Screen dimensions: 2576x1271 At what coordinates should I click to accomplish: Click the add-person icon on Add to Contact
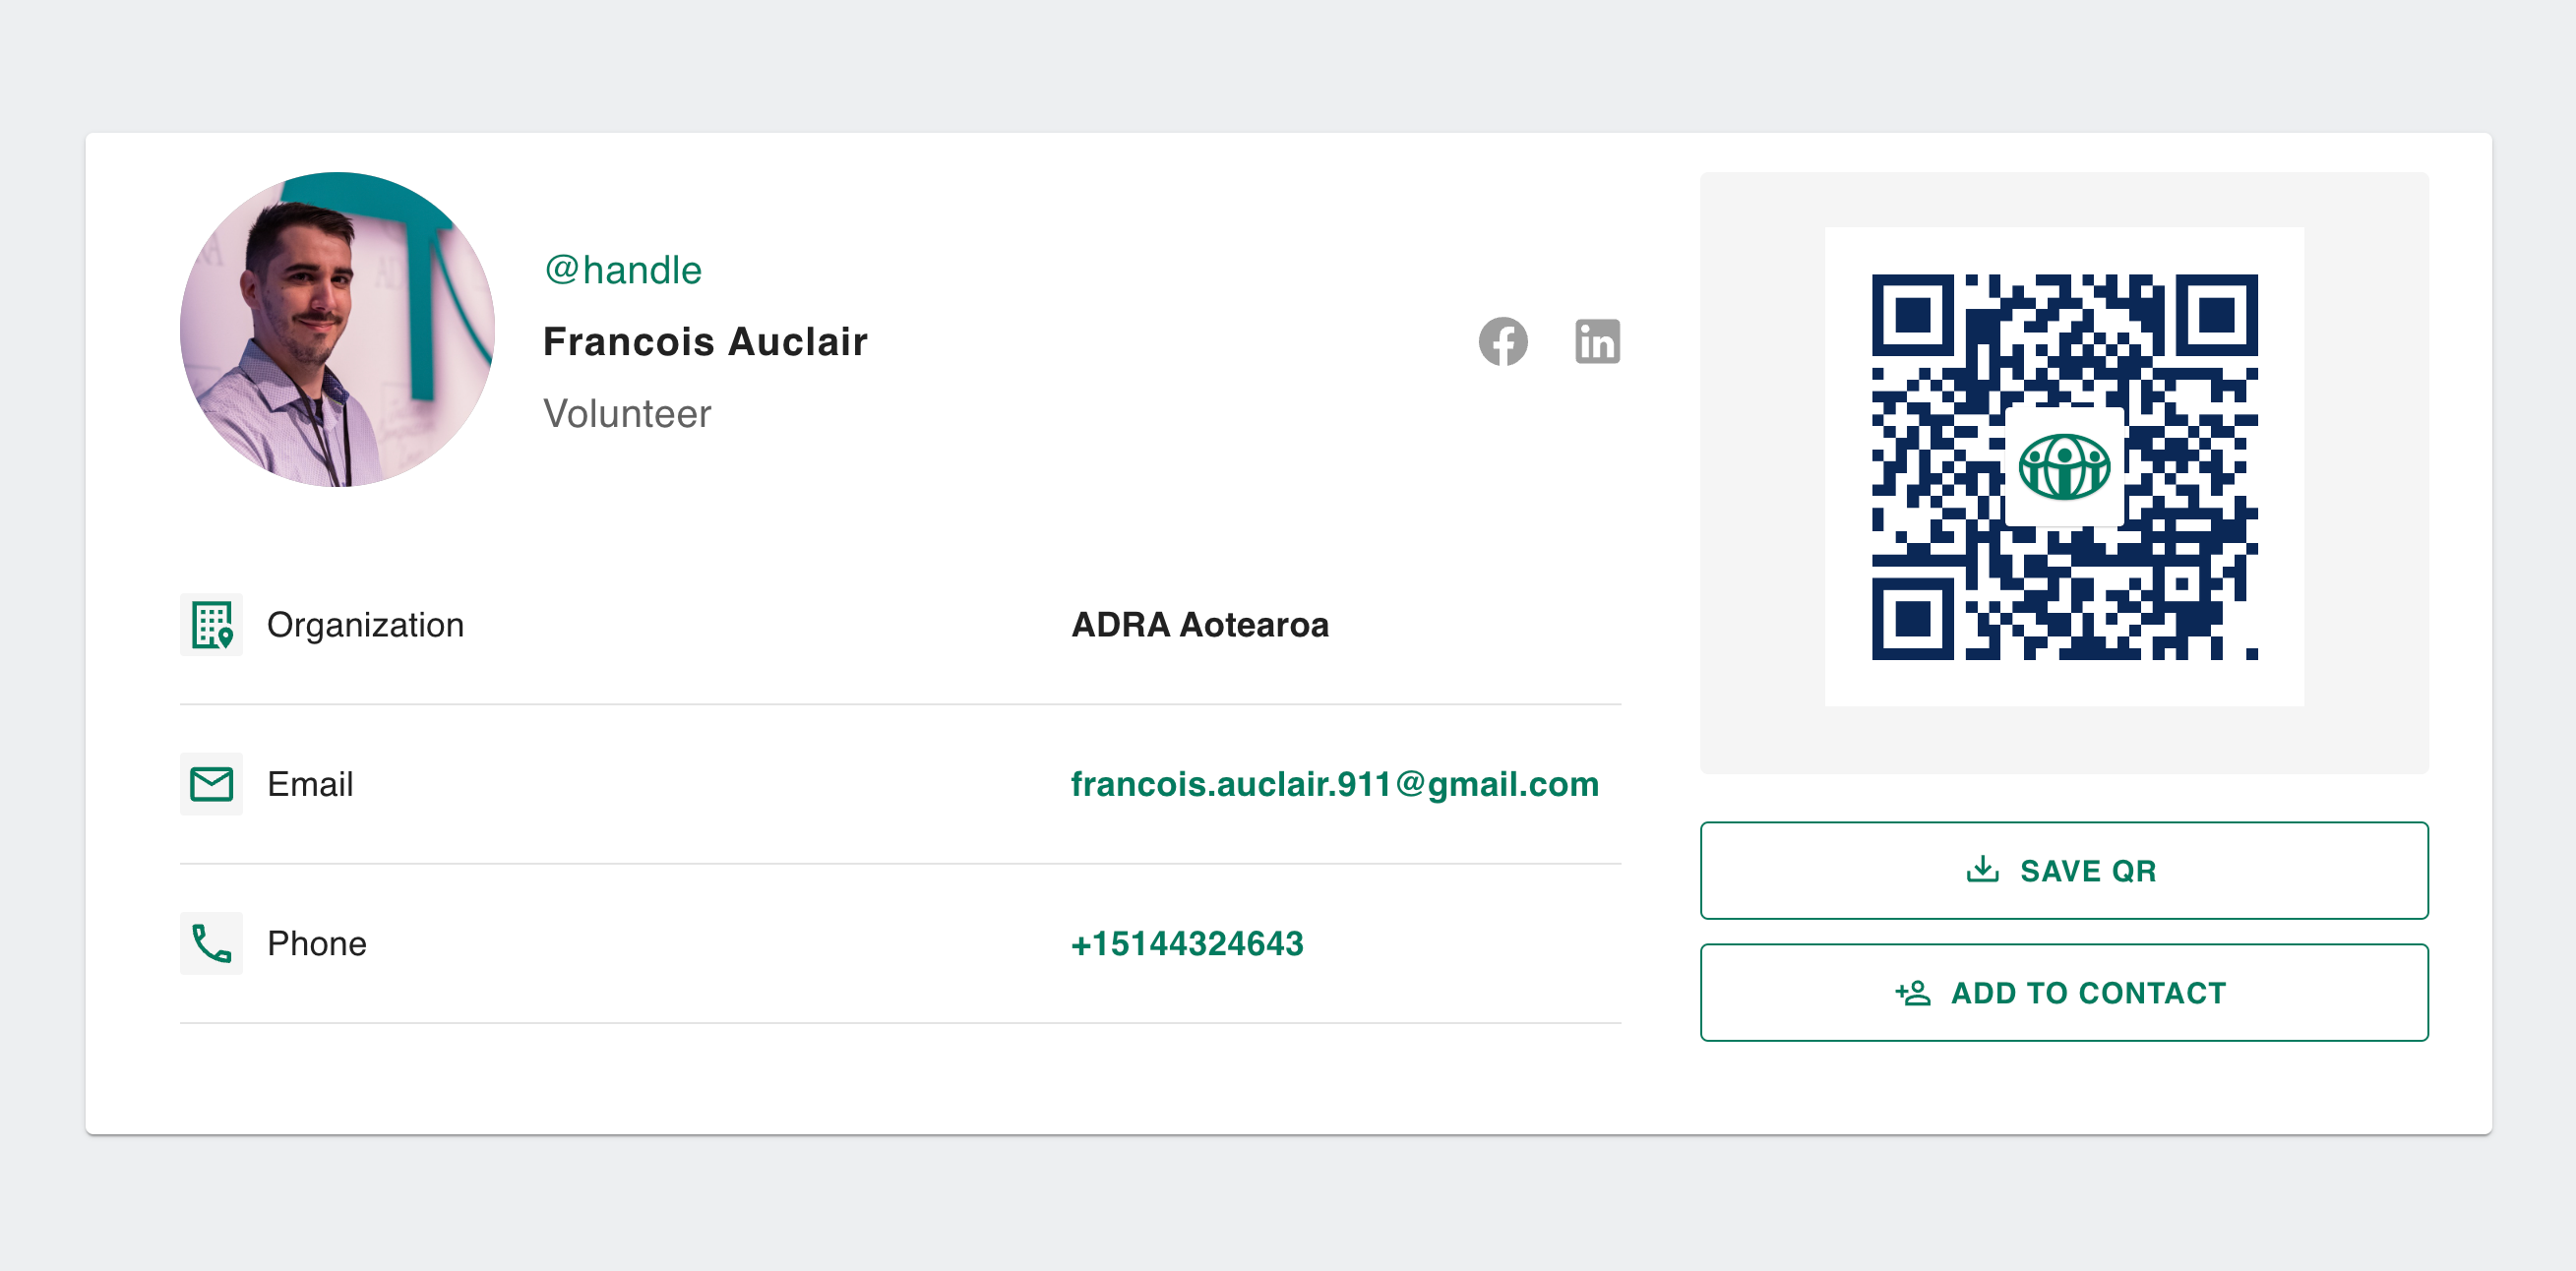1913,992
